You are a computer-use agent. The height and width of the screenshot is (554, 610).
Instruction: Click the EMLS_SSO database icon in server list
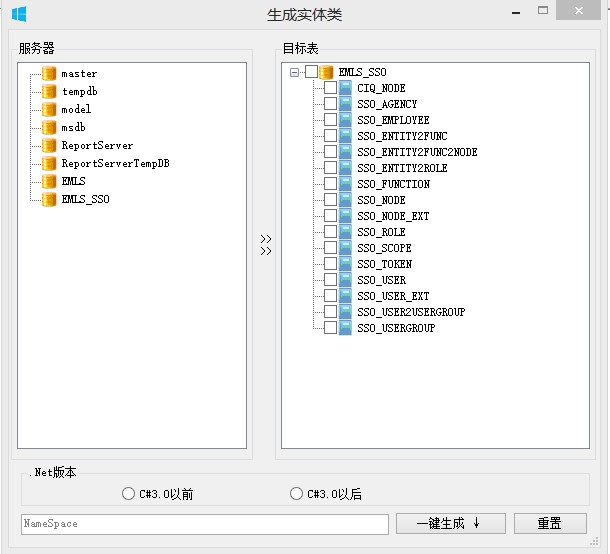pyautogui.click(x=49, y=199)
